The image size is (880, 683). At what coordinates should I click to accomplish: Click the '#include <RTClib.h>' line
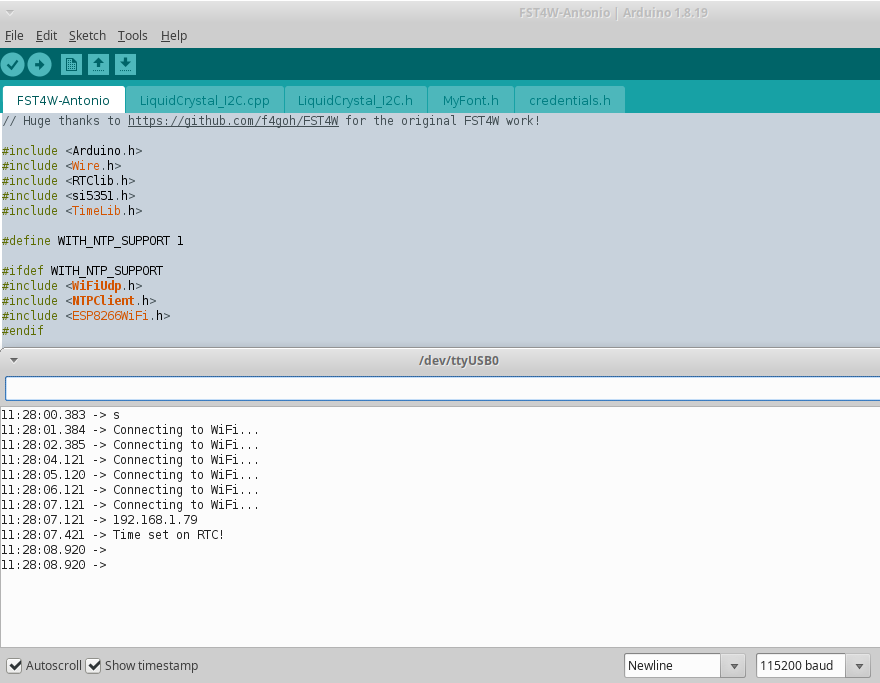click(68, 181)
